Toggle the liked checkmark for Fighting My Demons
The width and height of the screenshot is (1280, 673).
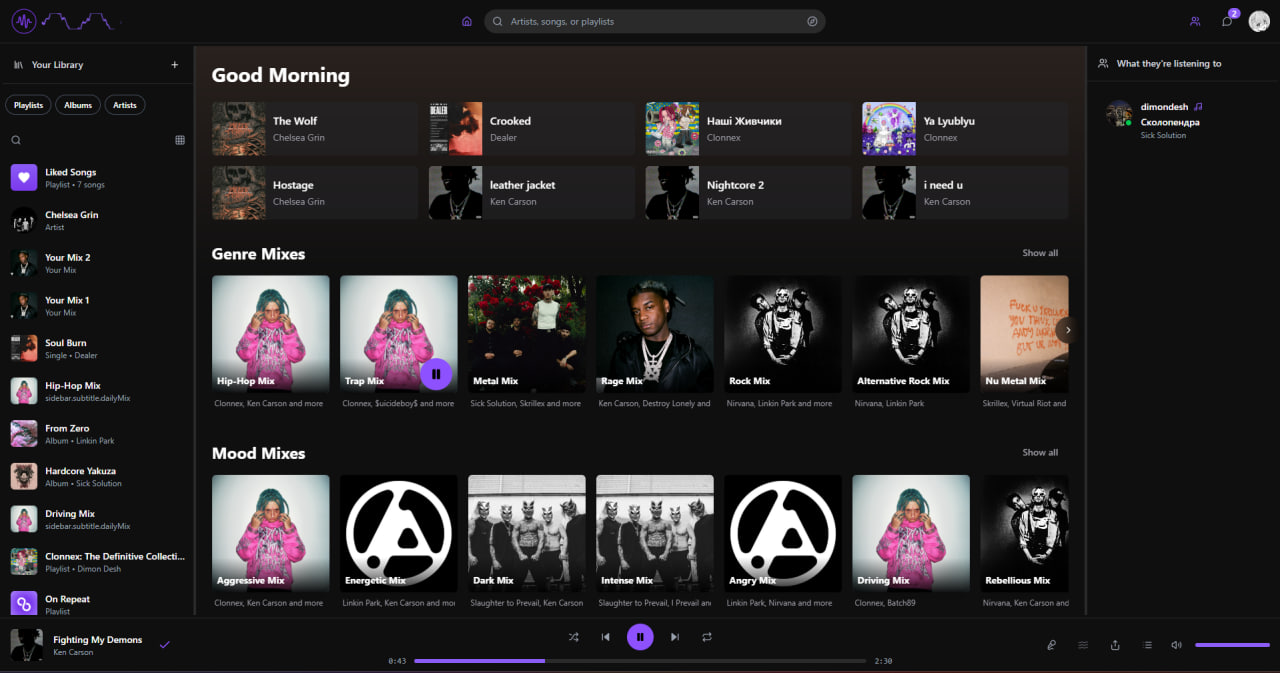click(165, 645)
